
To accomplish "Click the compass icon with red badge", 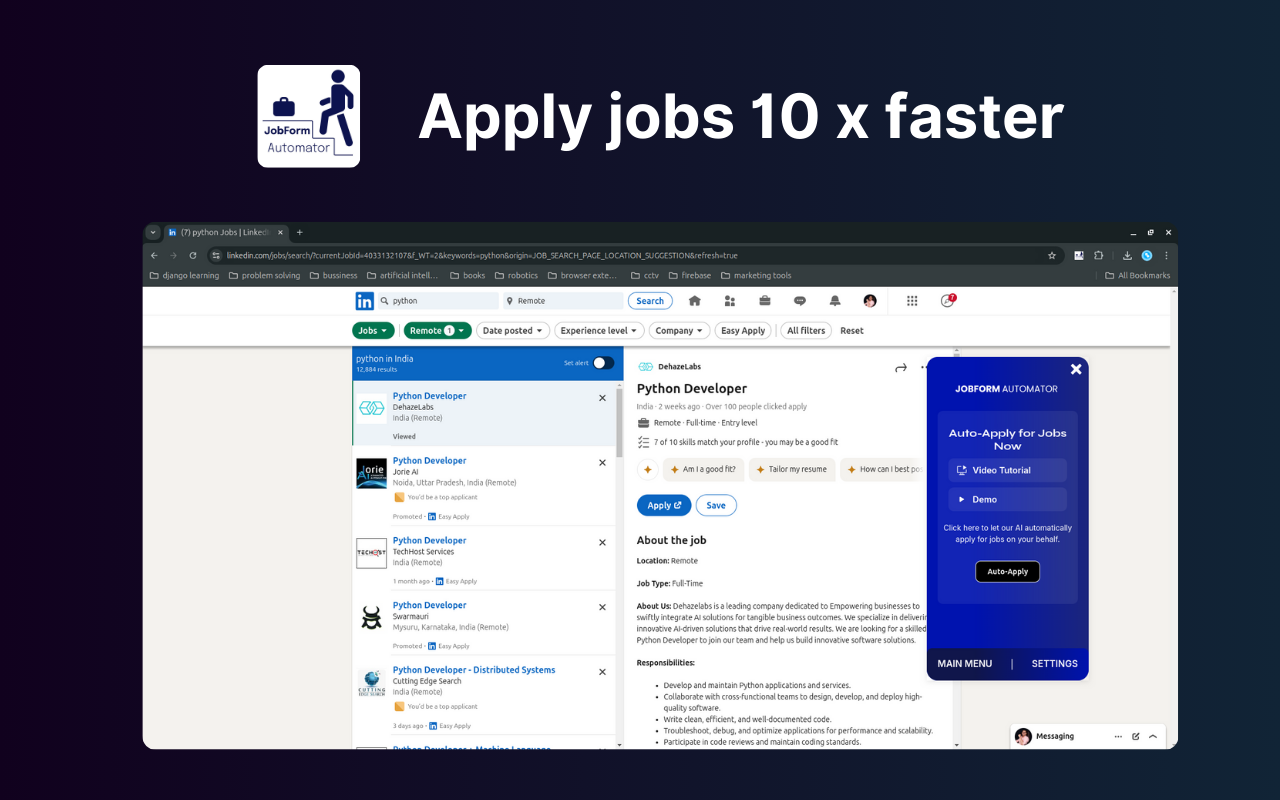I will point(948,300).
